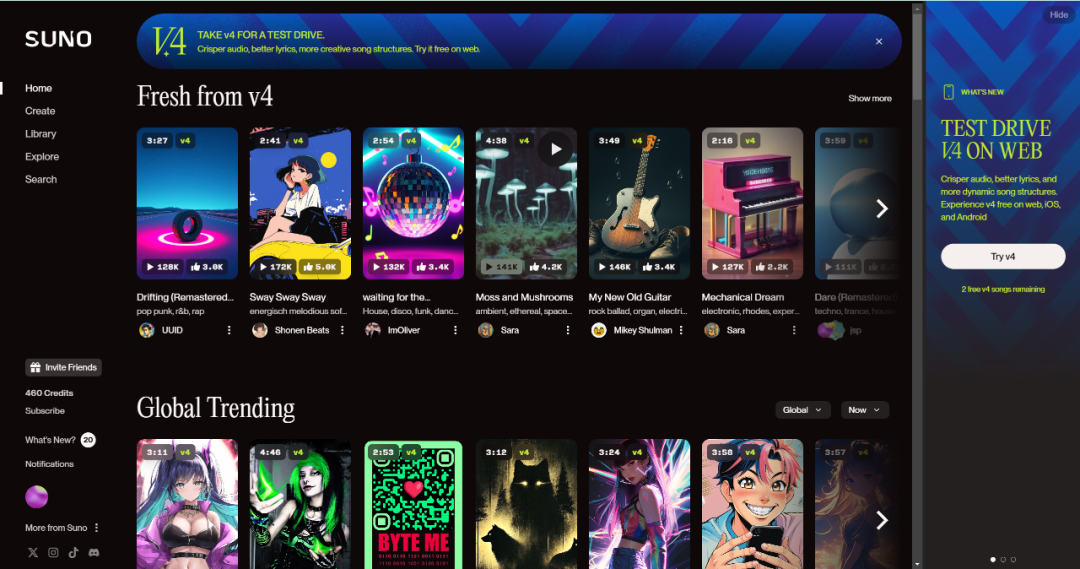The height and width of the screenshot is (569, 1080).
Task: Select first carousel dot in promo panel
Action: (993, 559)
